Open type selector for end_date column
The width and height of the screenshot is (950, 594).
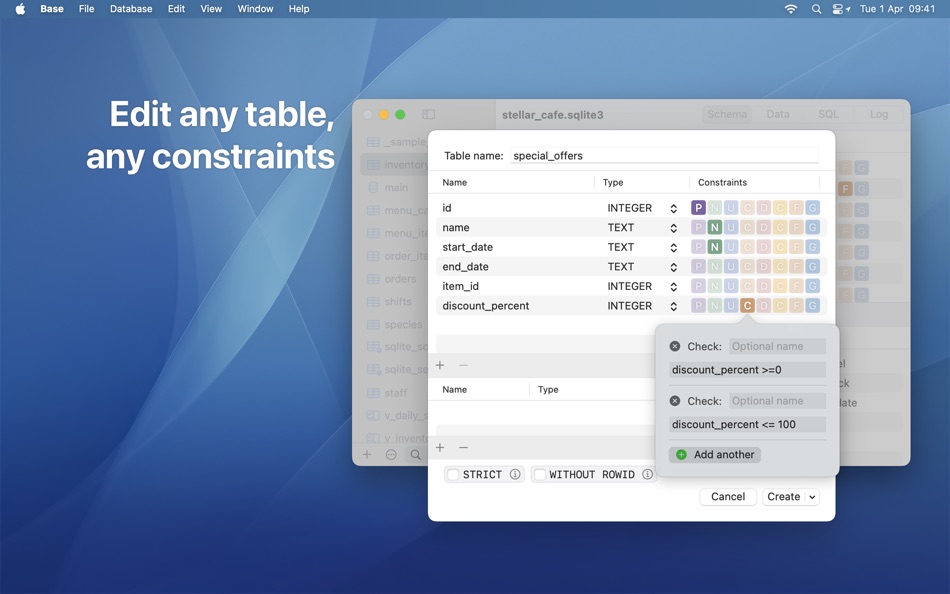pyautogui.click(x=673, y=267)
